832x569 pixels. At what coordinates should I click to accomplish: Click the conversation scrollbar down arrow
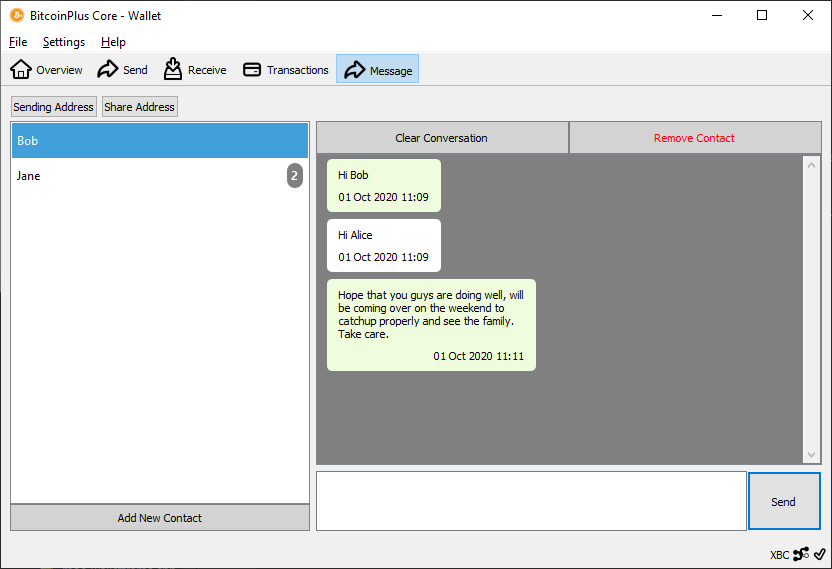(x=811, y=454)
